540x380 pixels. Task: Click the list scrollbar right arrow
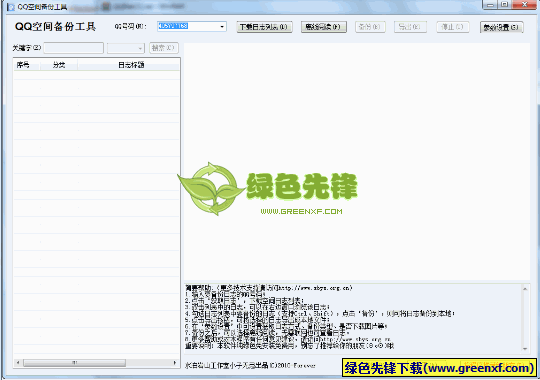(175, 363)
